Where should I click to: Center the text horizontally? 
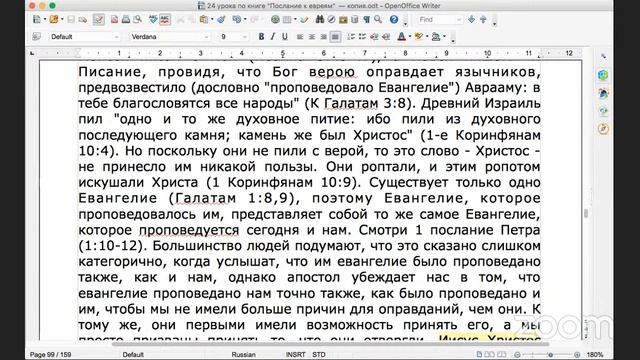coord(312,37)
